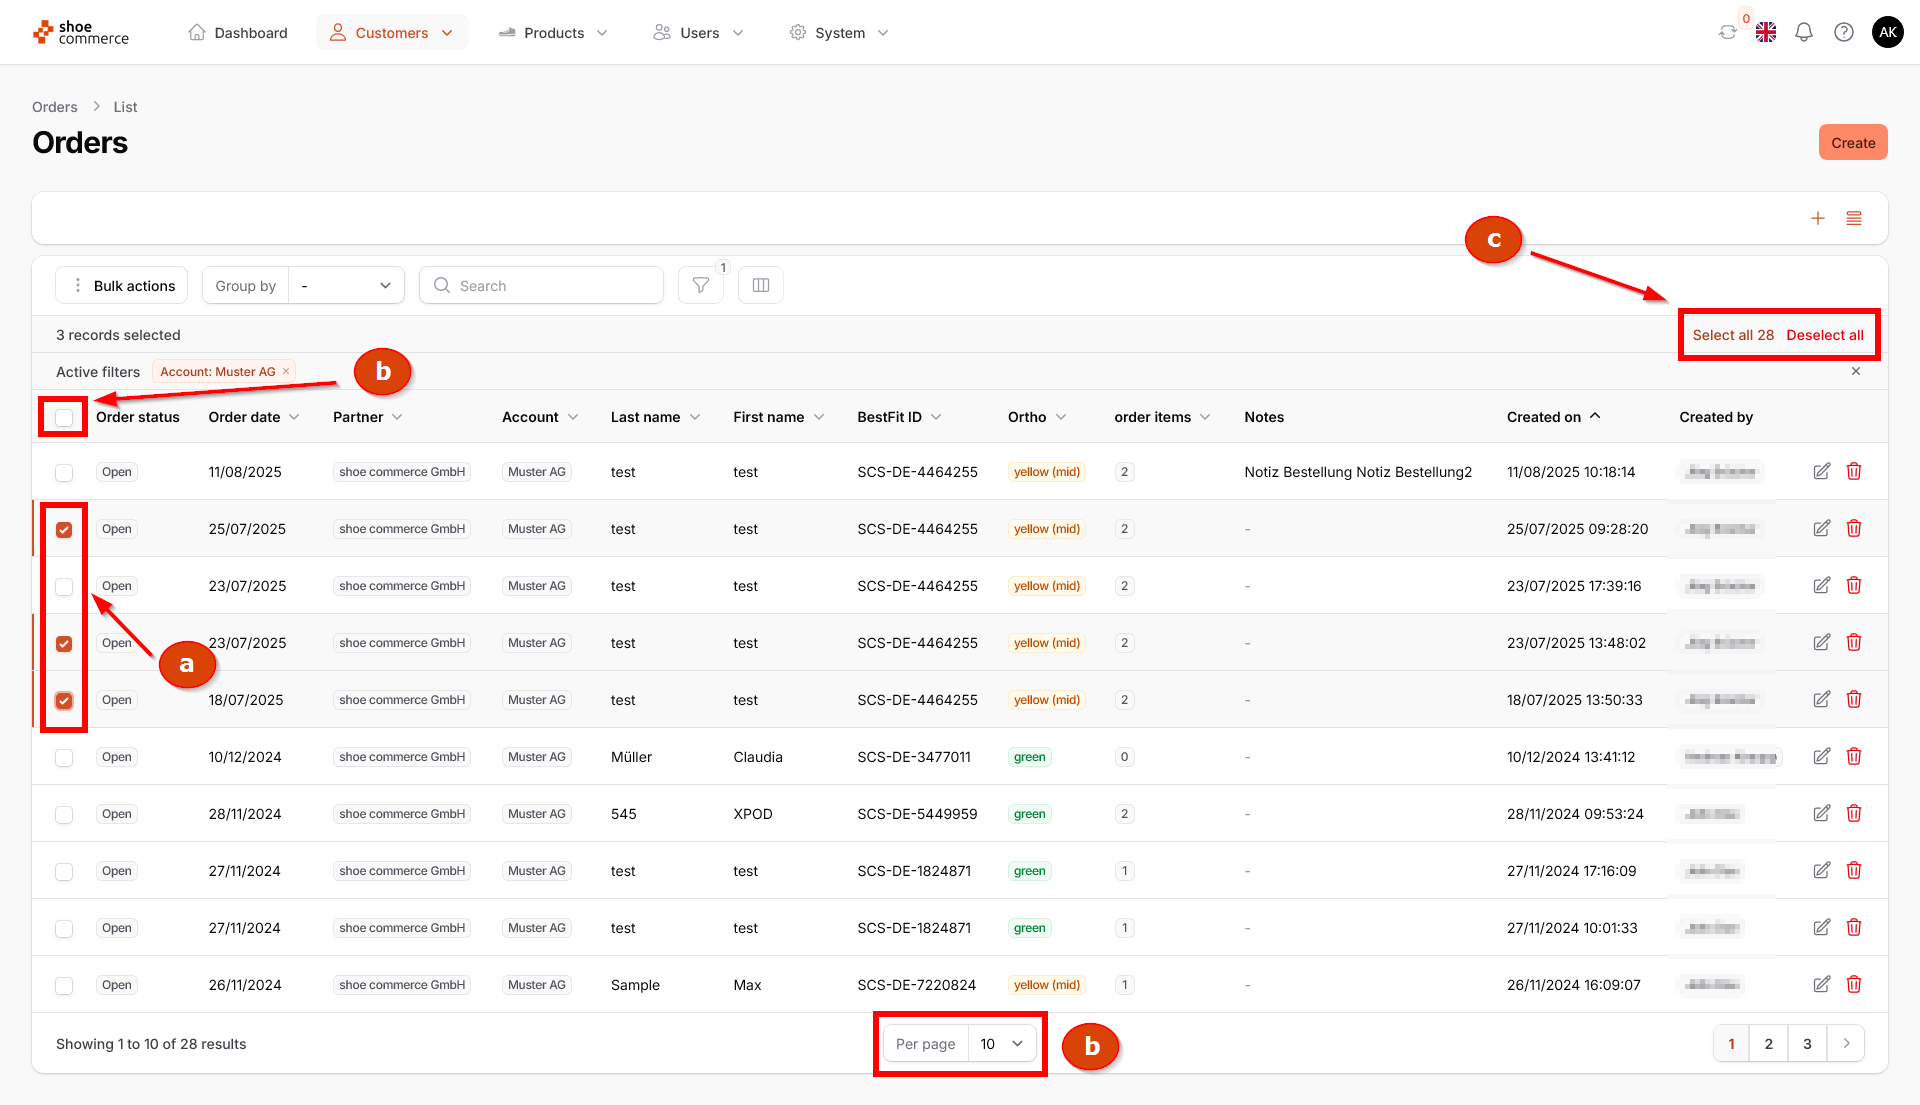
Task: Delete the 11/08/2025 order with trash icon
Action: (x=1854, y=471)
